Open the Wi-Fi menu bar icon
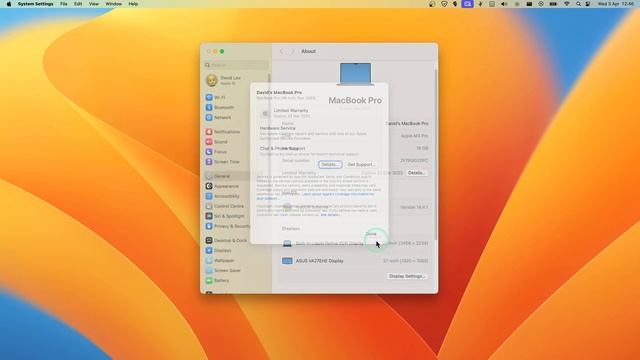 (567, 4)
